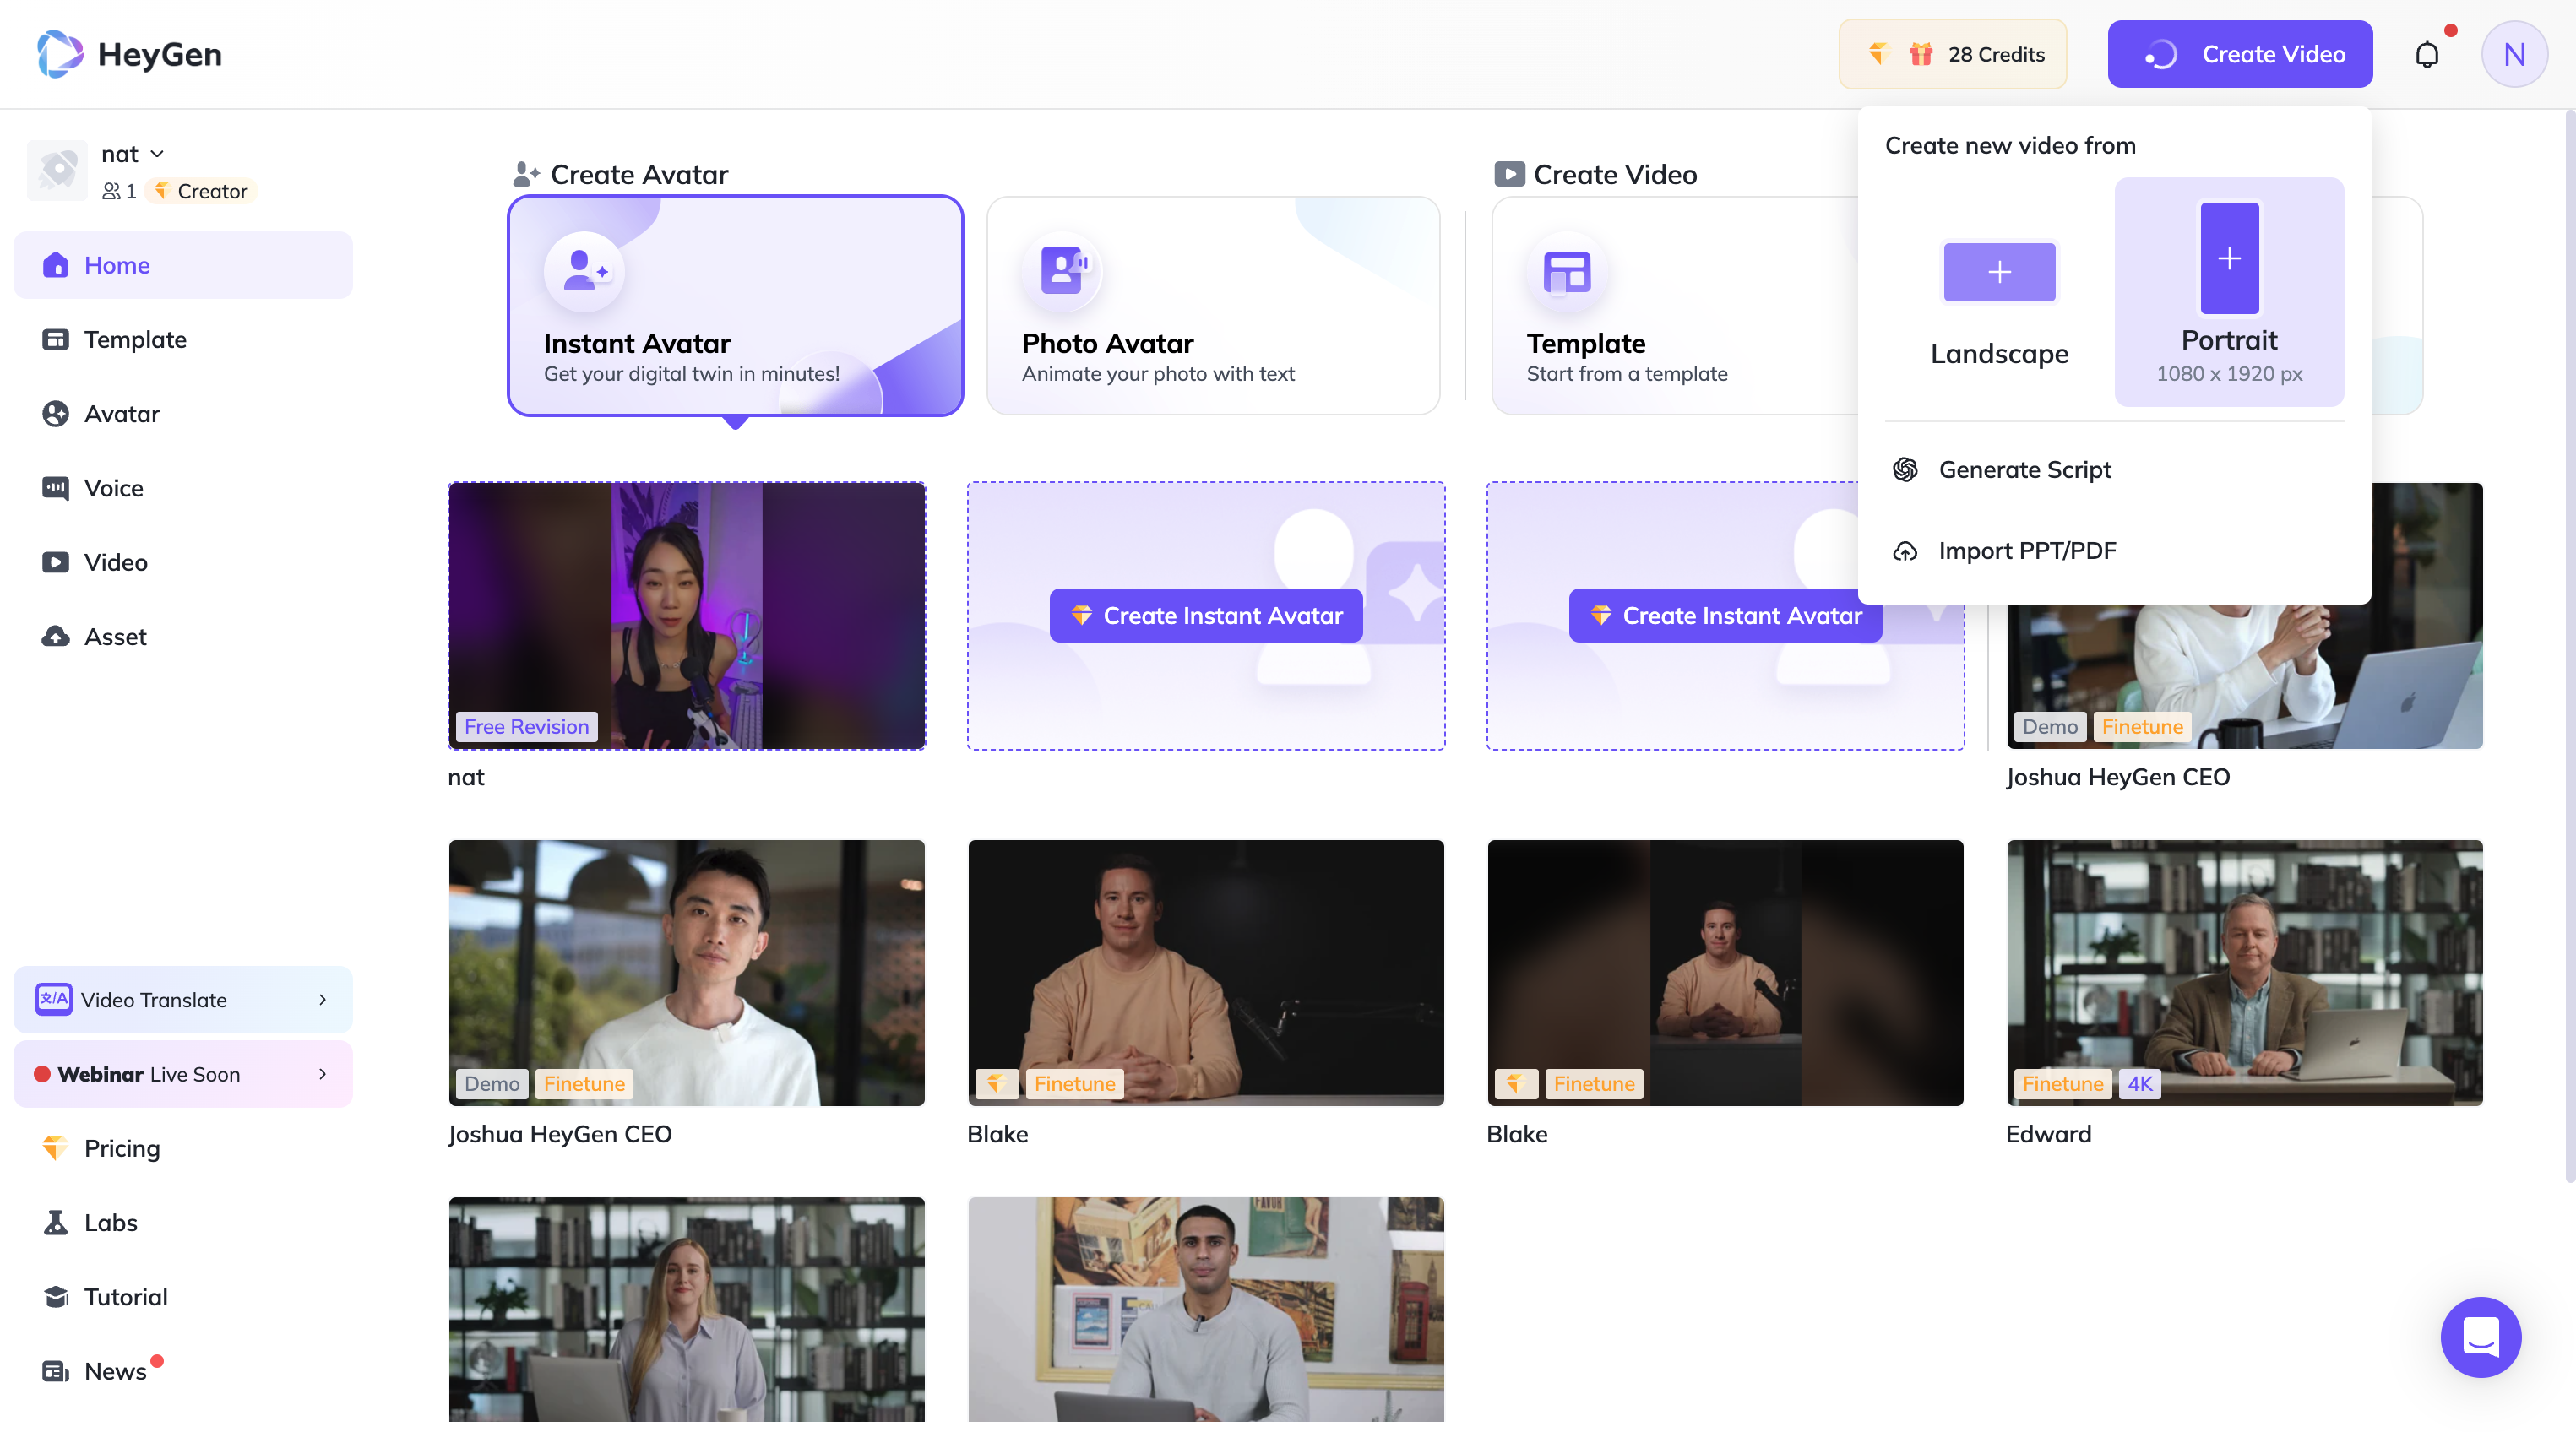Image resolution: width=2576 pixels, height=1432 pixels.
Task: Click the Photo Avatar card icon
Action: (1063, 271)
